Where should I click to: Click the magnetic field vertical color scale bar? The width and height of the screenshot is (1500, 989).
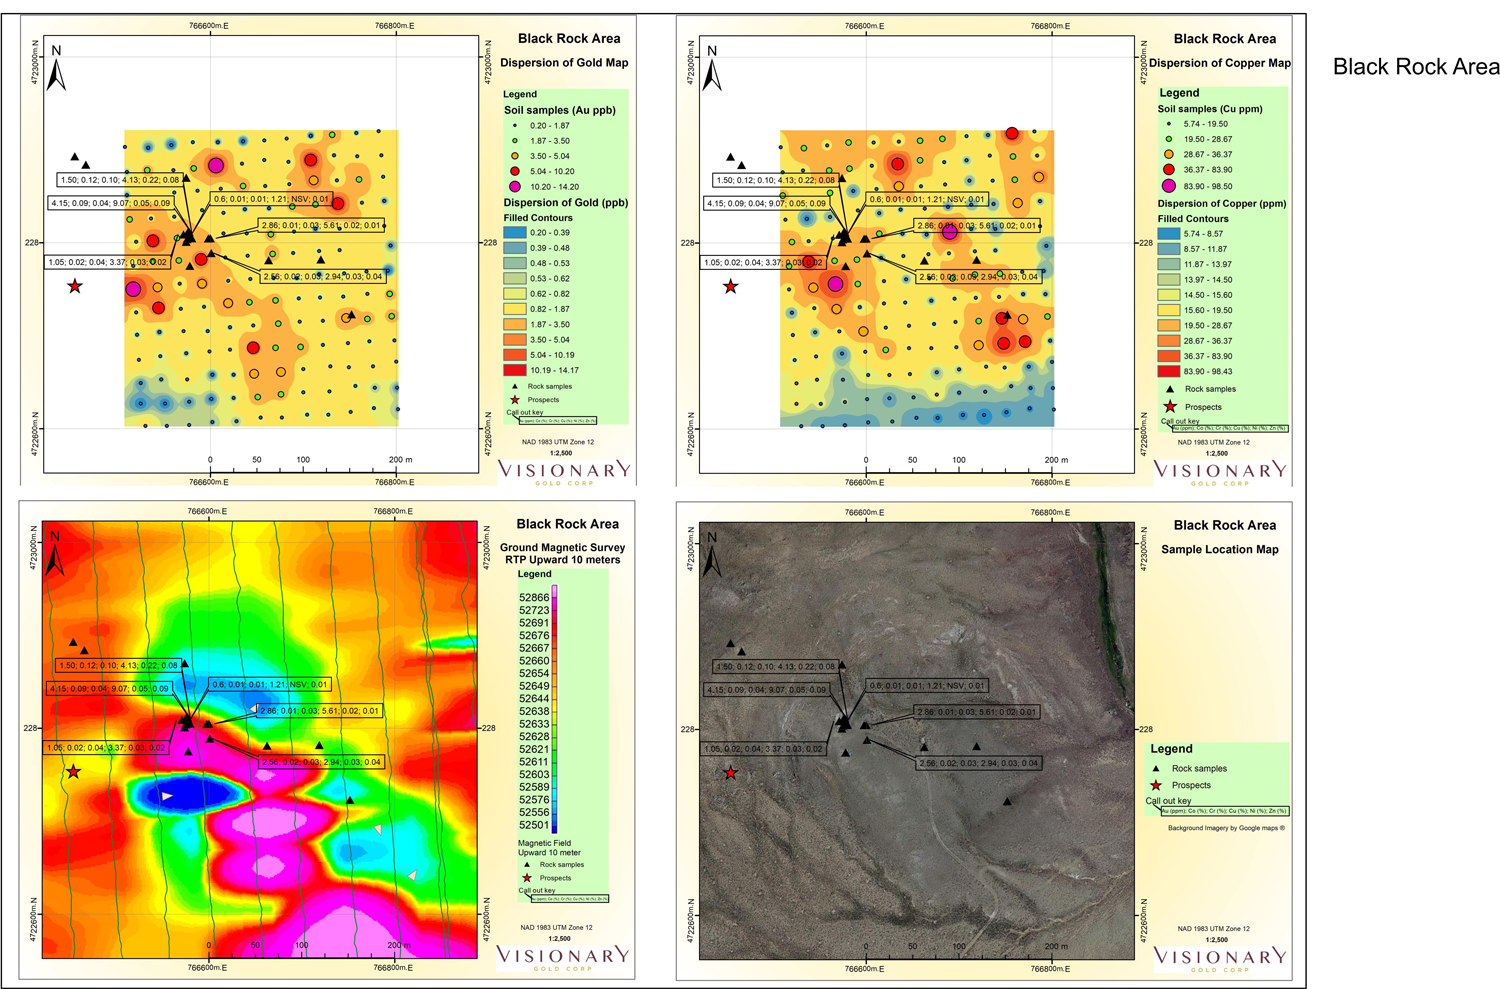click(554, 710)
